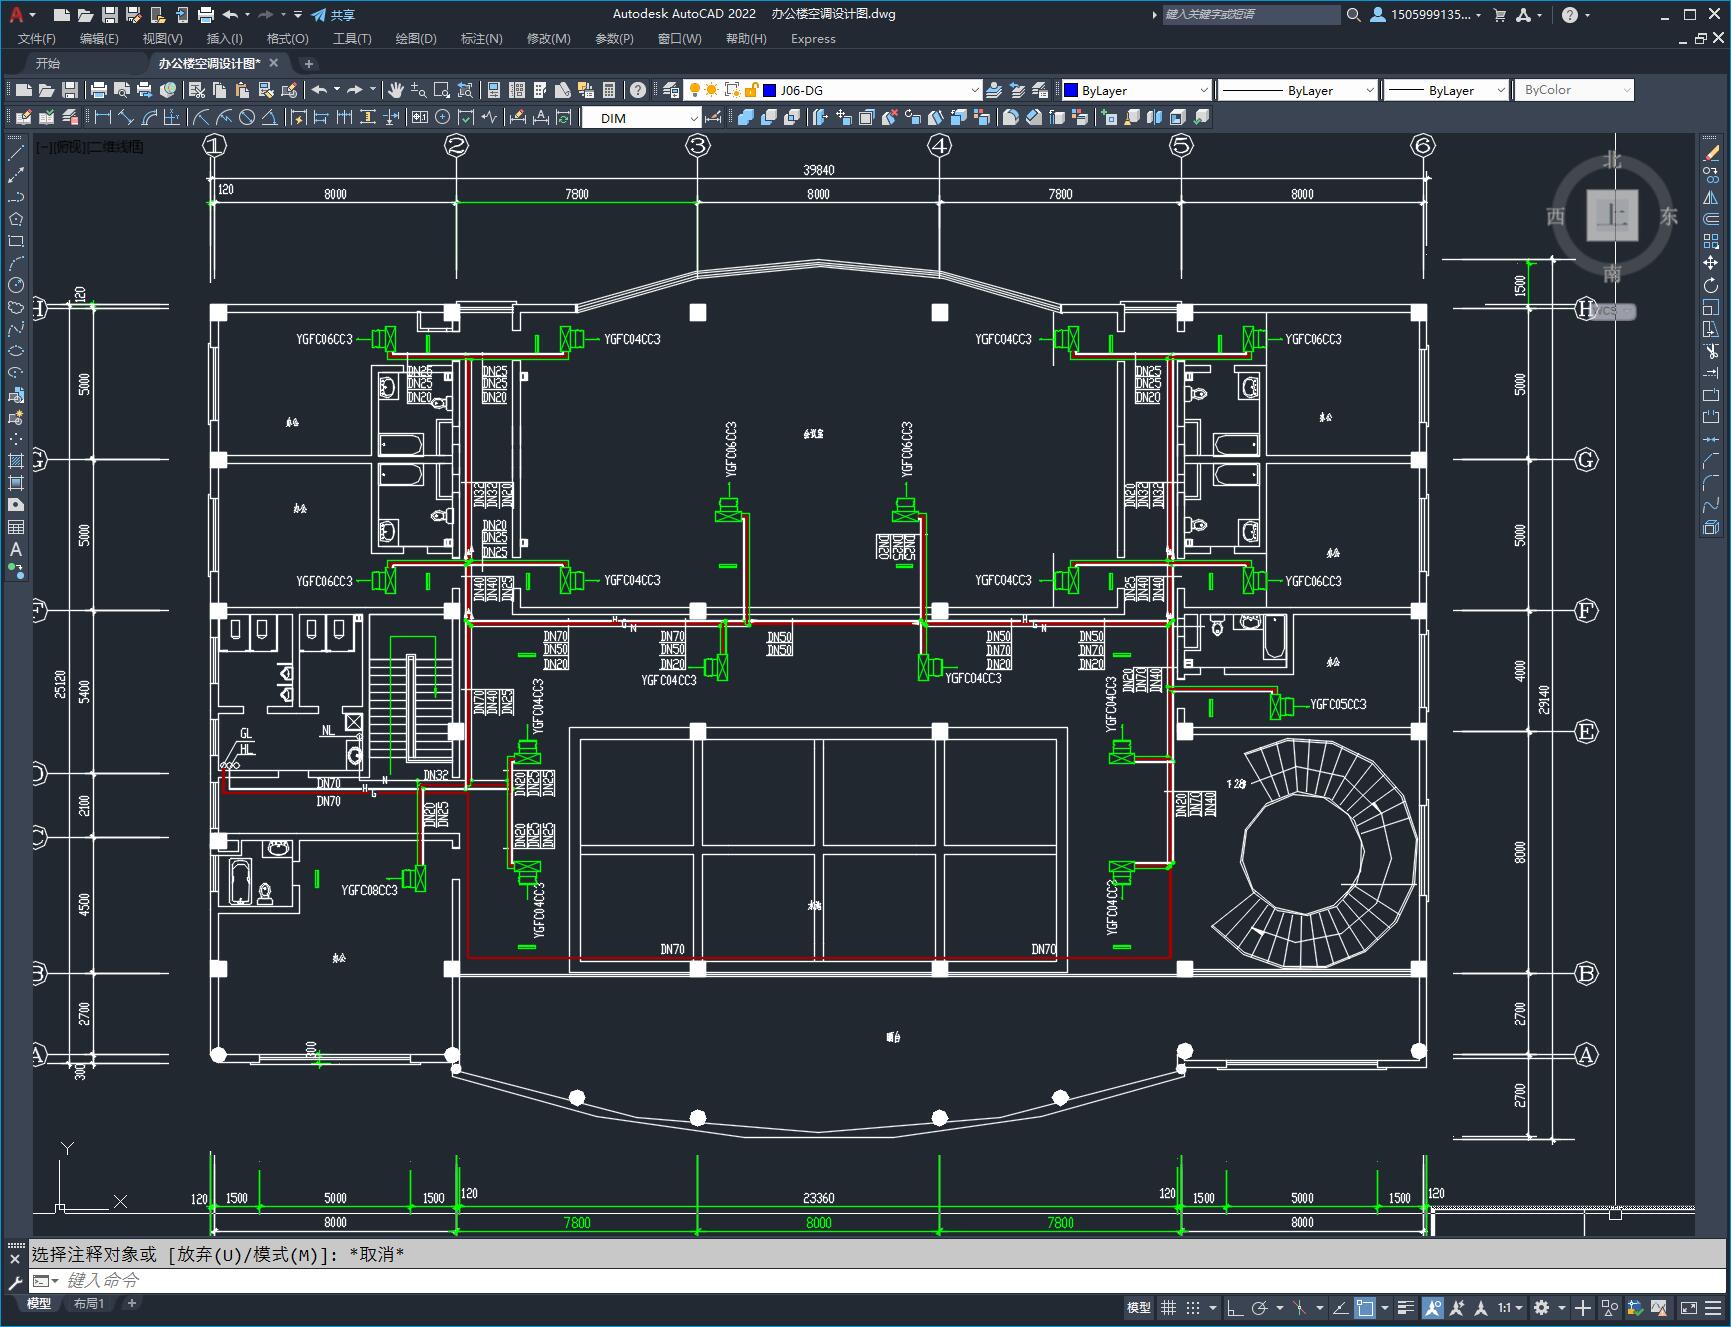This screenshot has width=1731, height=1327.
Task: Click the Aligned dimension tool icon
Action: pos(125,117)
